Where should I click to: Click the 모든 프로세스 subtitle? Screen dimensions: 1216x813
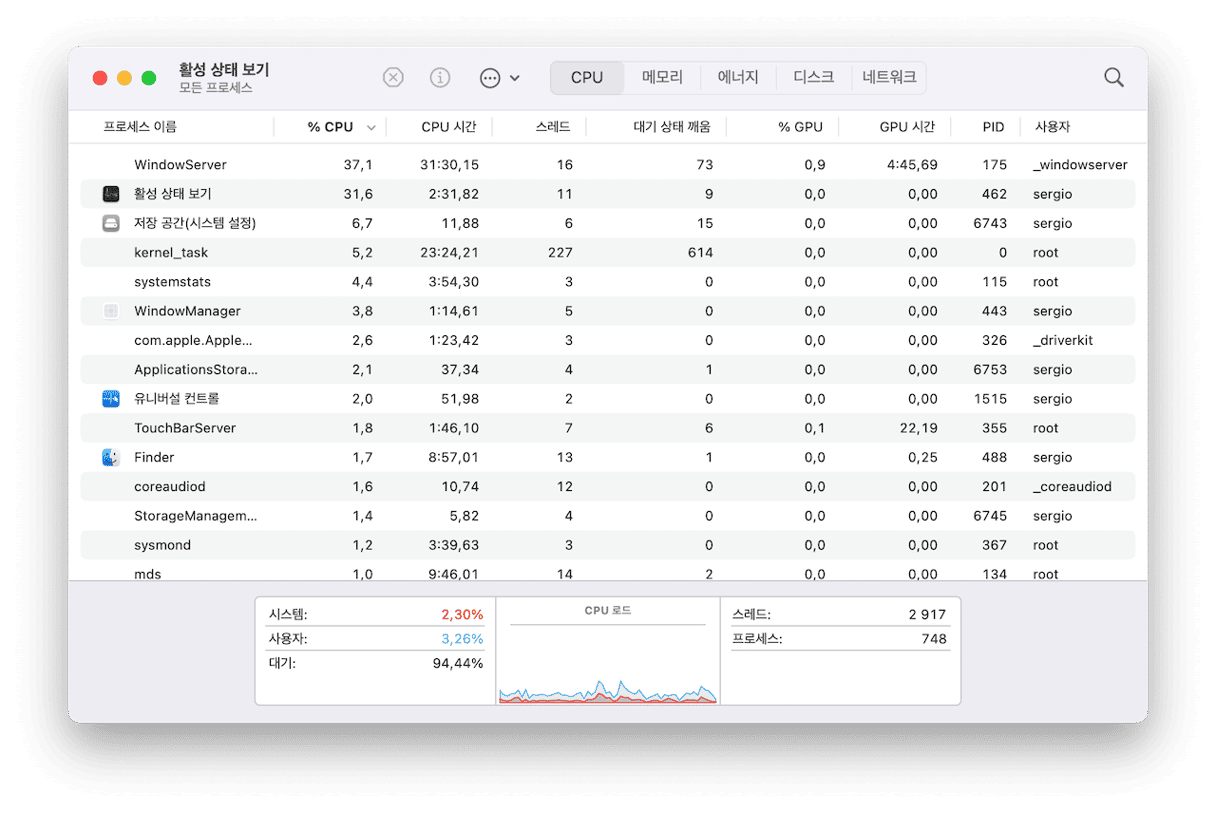216,88
